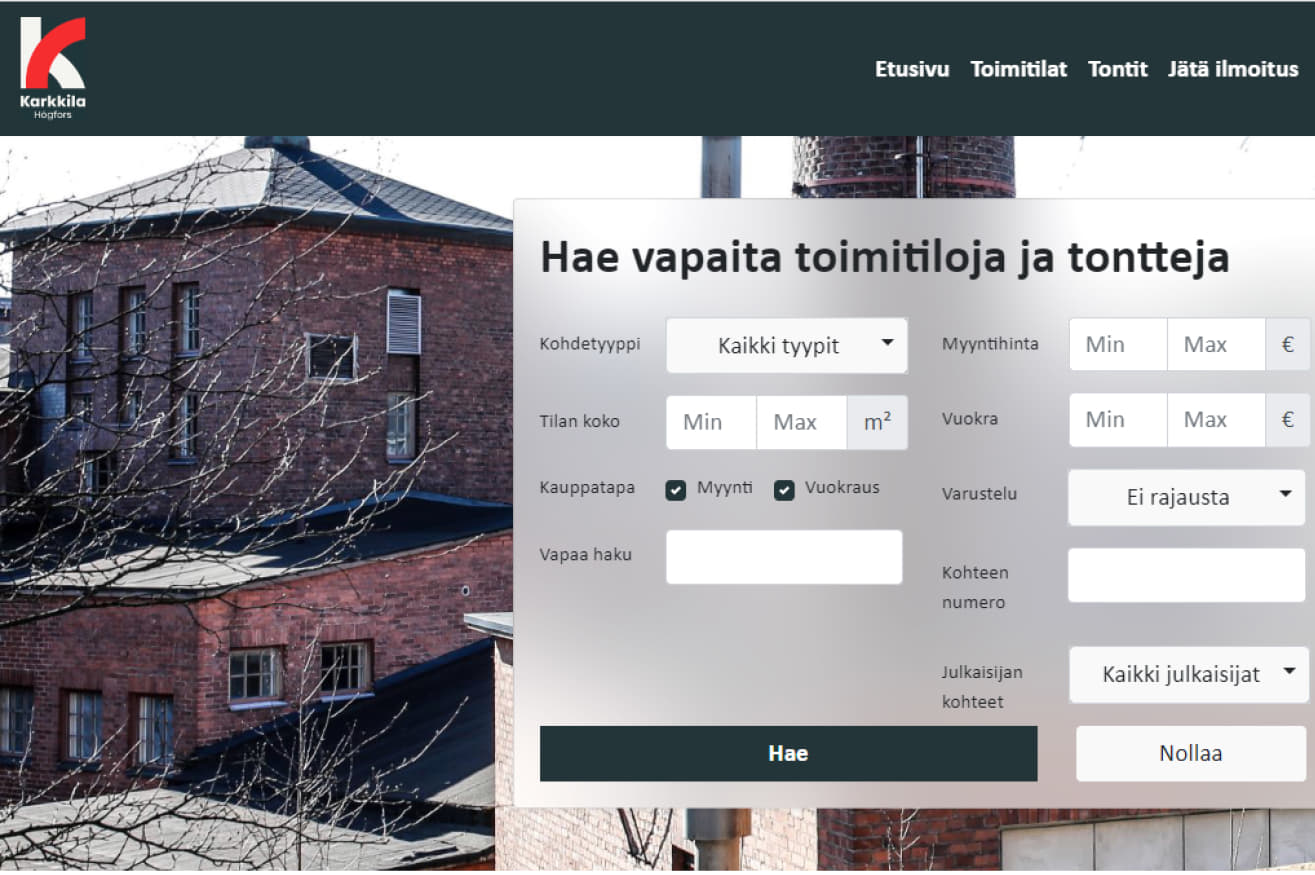Click the Karkkila Högfors logo
1315x875 pixels.
[53, 68]
